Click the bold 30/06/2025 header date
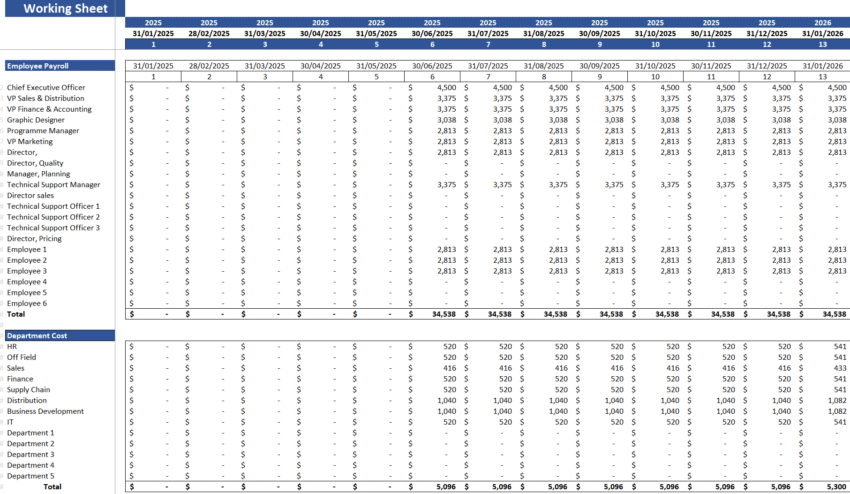 pyautogui.click(x=432, y=34)
